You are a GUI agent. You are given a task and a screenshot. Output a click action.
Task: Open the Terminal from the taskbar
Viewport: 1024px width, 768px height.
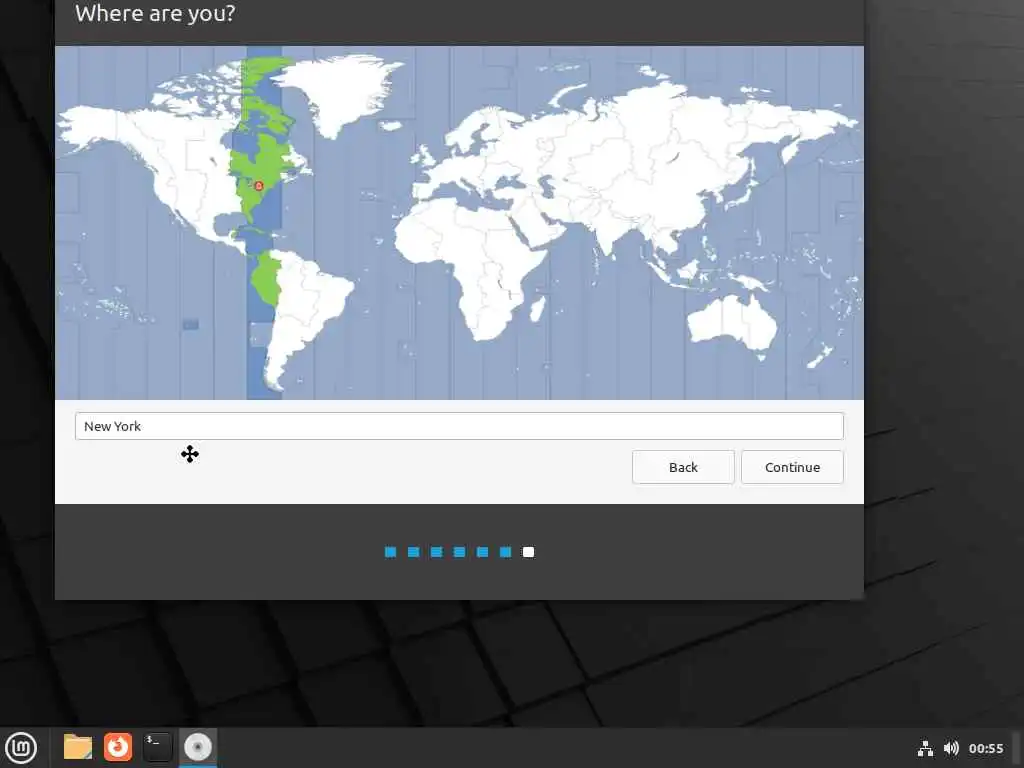[157, 746]
